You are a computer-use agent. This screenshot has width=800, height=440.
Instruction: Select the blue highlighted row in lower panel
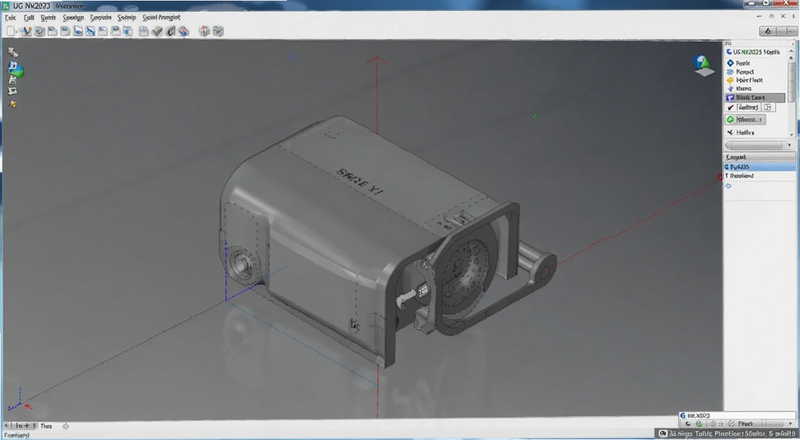pyautogui.click(x=760, y=167)
